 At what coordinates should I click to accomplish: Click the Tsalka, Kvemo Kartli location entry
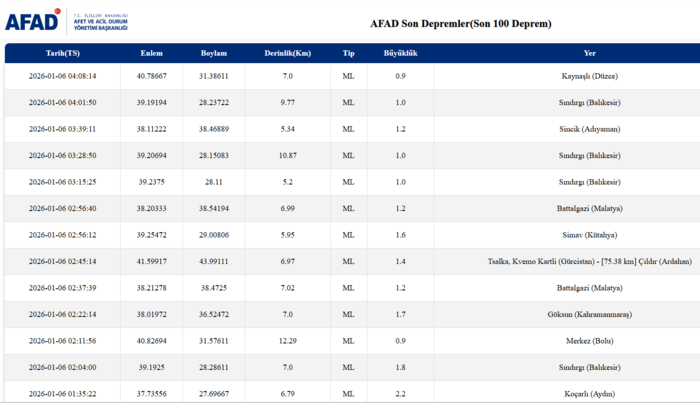590,261
